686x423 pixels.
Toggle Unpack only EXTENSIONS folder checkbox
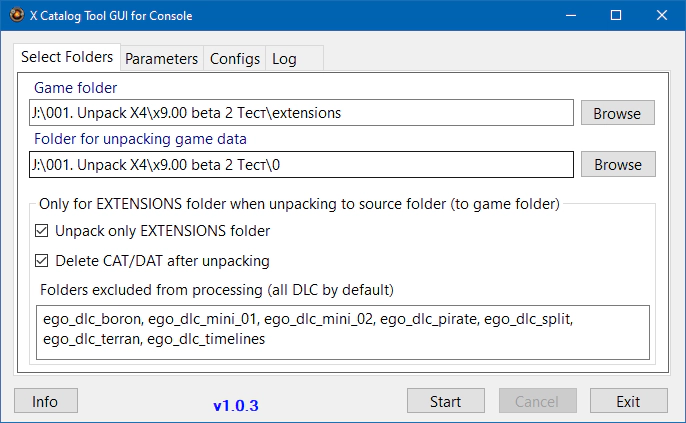(42, 231)
